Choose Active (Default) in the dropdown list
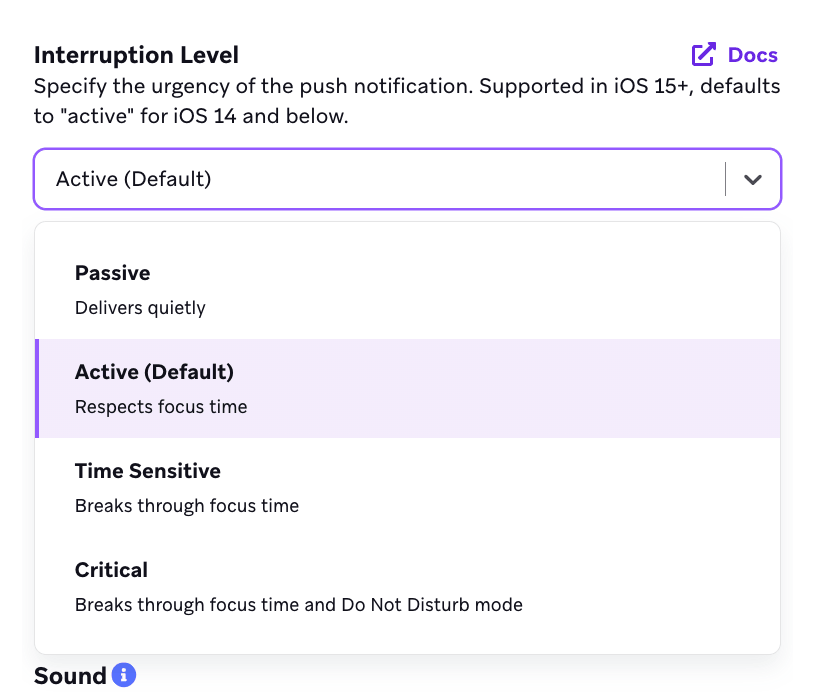 point(154,372)
